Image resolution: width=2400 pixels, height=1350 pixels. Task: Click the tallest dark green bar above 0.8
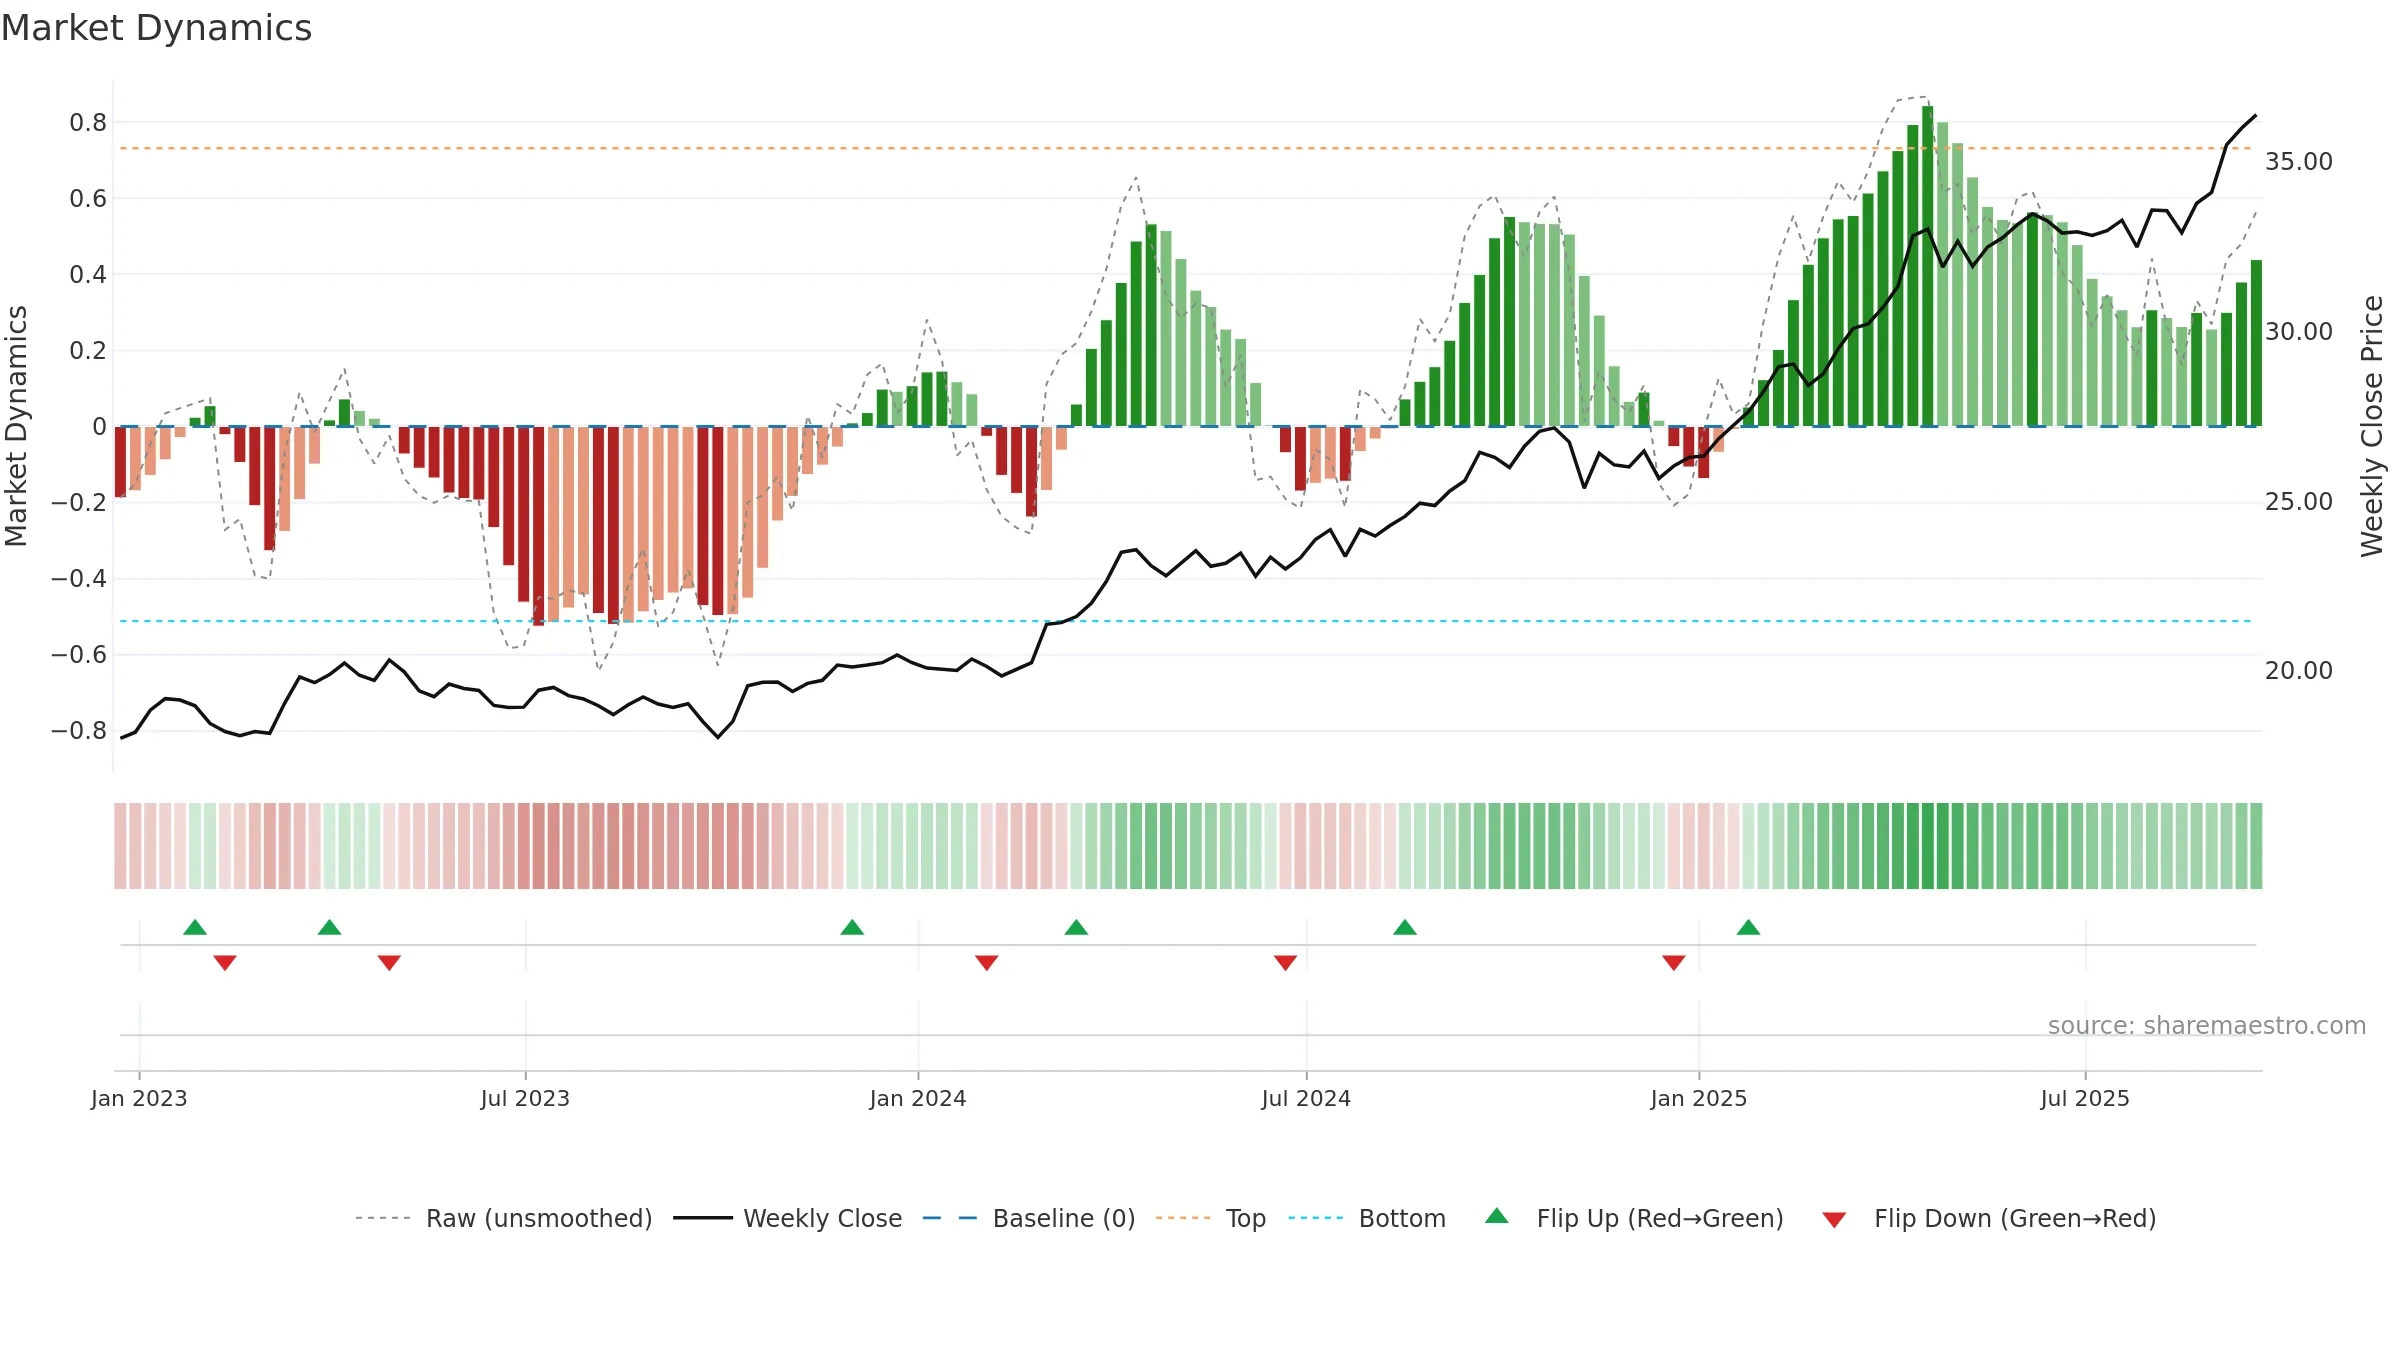click(1927, 266)
